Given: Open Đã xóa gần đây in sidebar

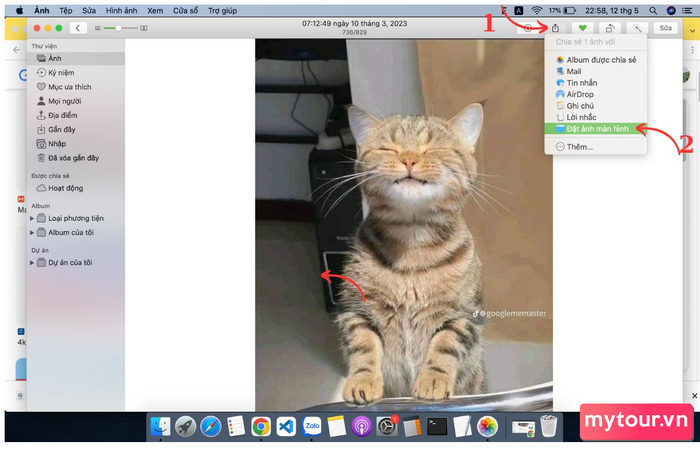Looking at the screenshot, I should [75, 158].
